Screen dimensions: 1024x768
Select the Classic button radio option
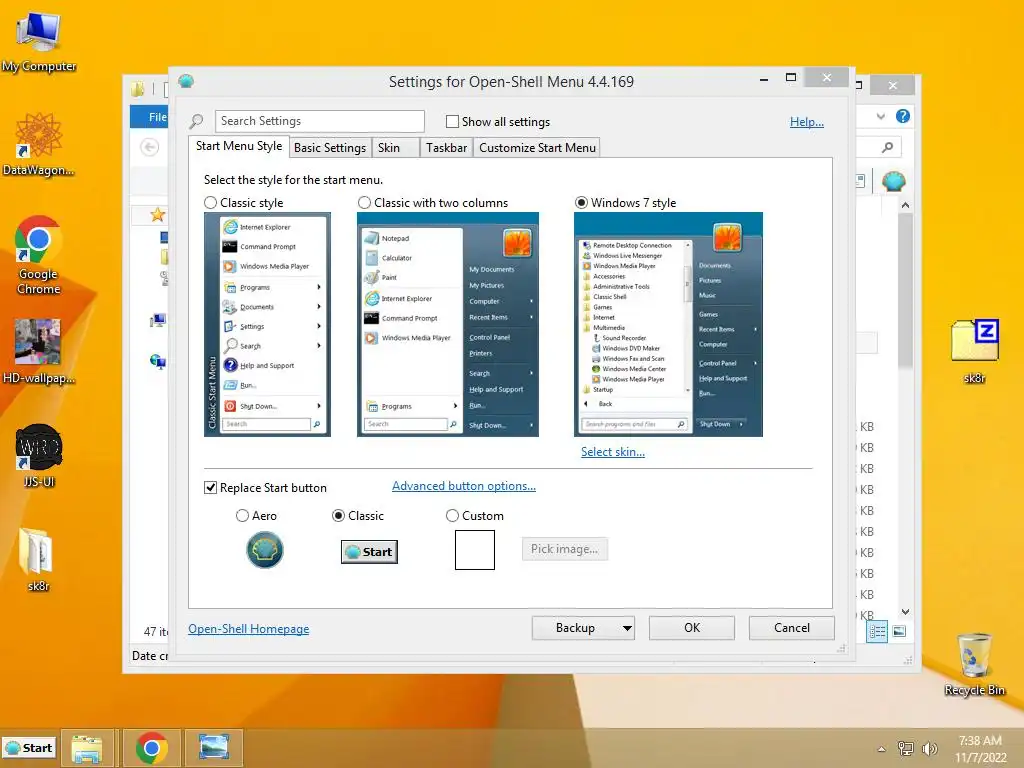[338, 516]
